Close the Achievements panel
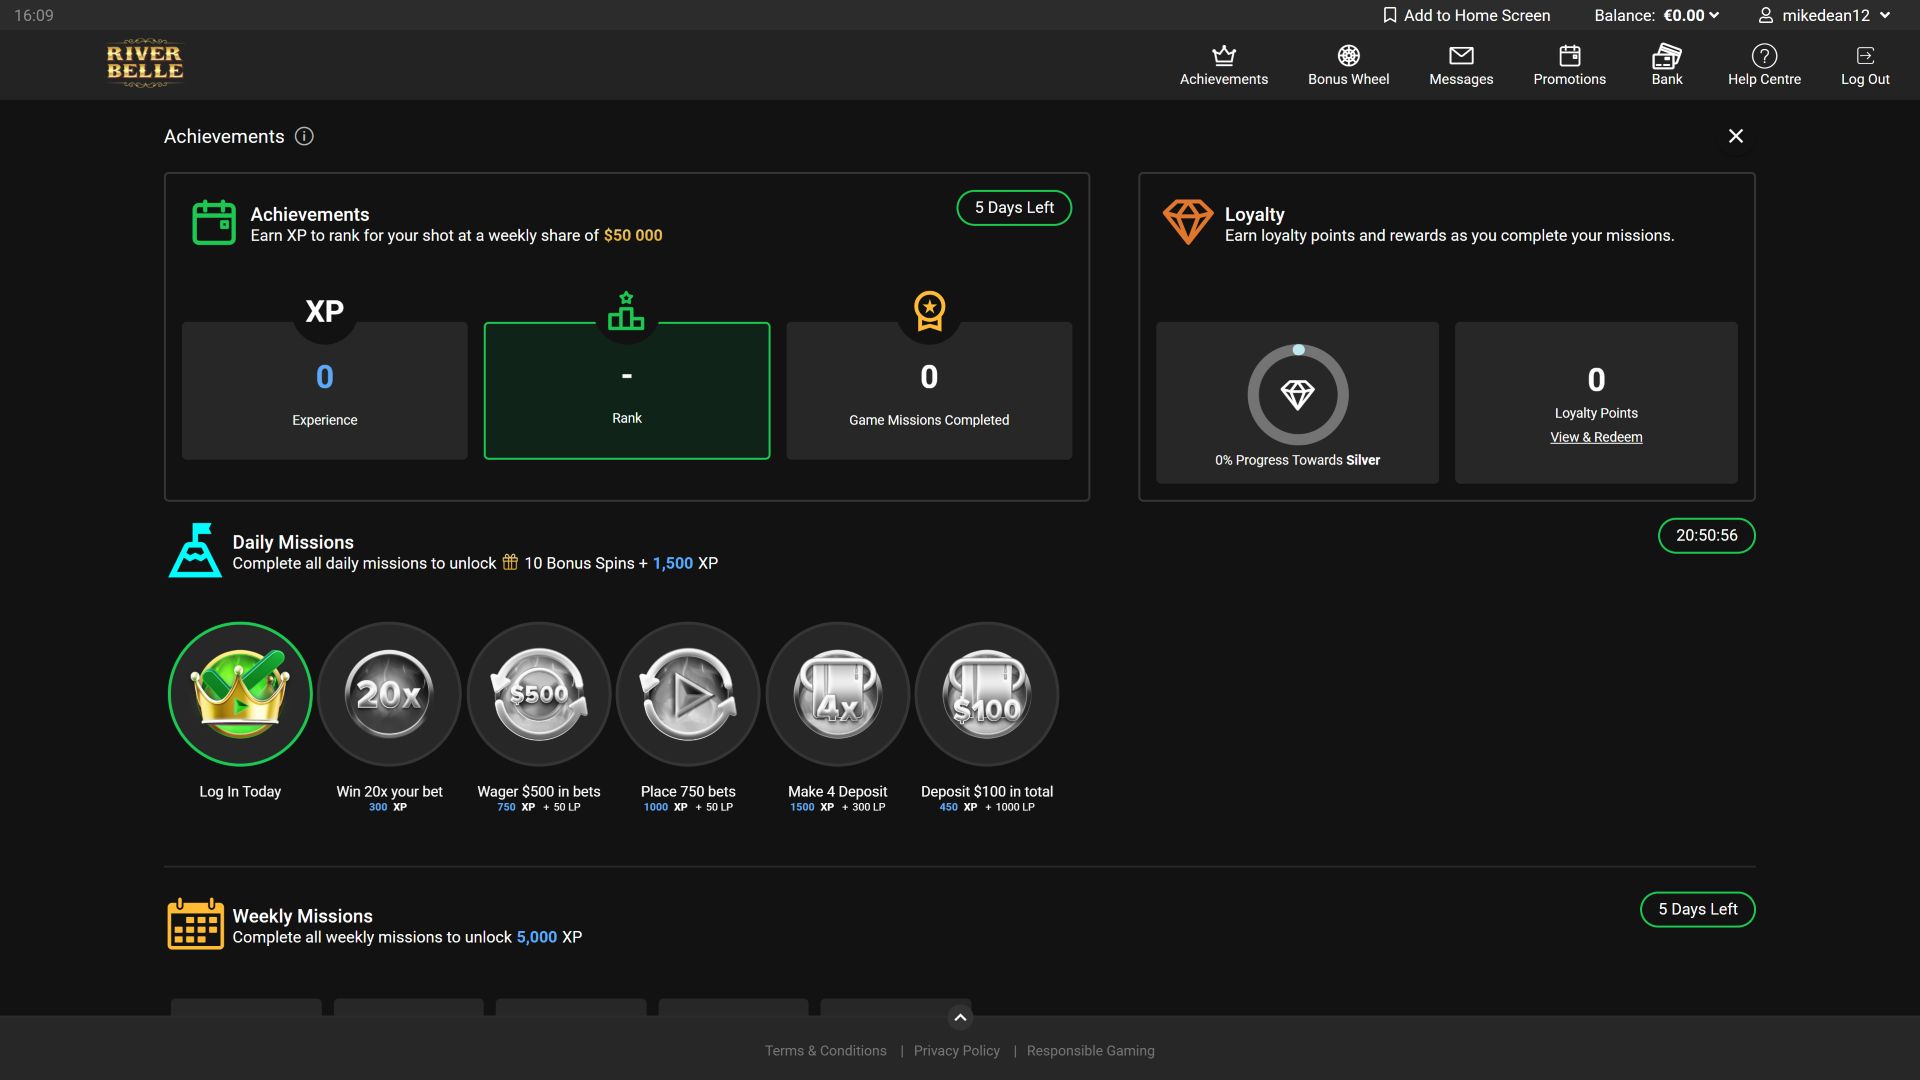Screen dimensions: 1920x1080 [x=1736, y=136]
